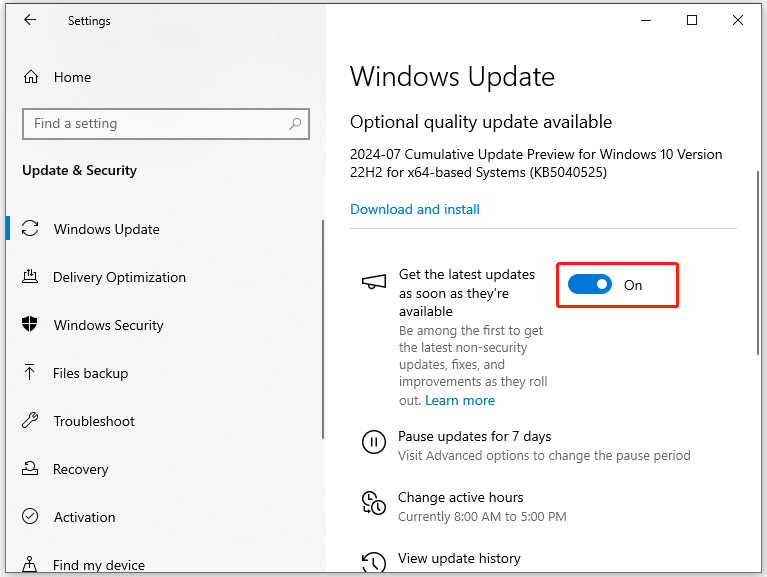Select Activation in the sidebar

pos(84,517)
